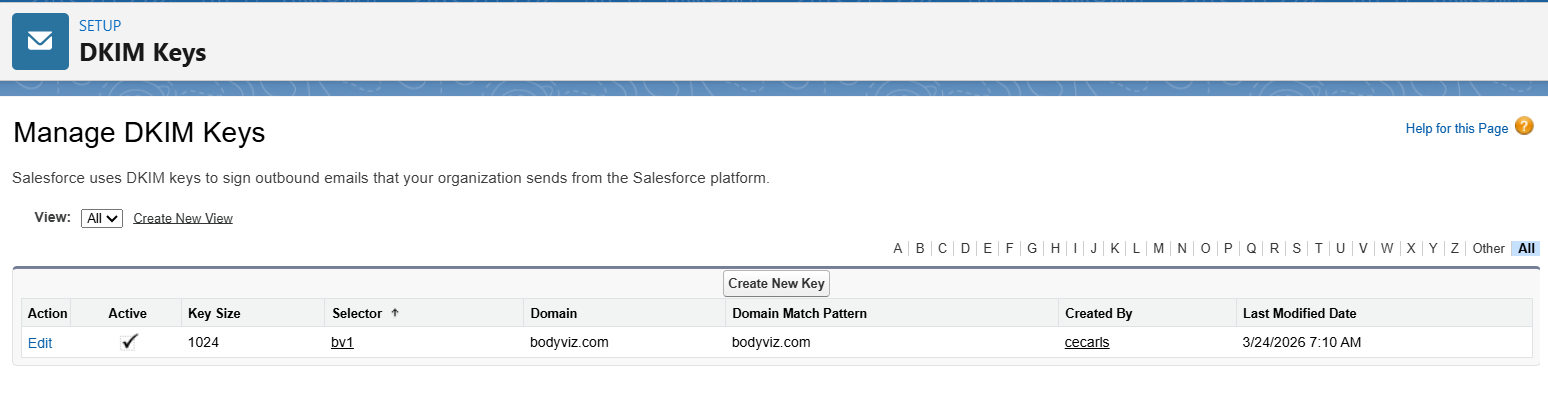Click the Create New Key button
Screen dimensions: 1548x407
pyautogui.click(x=776, y=283)
